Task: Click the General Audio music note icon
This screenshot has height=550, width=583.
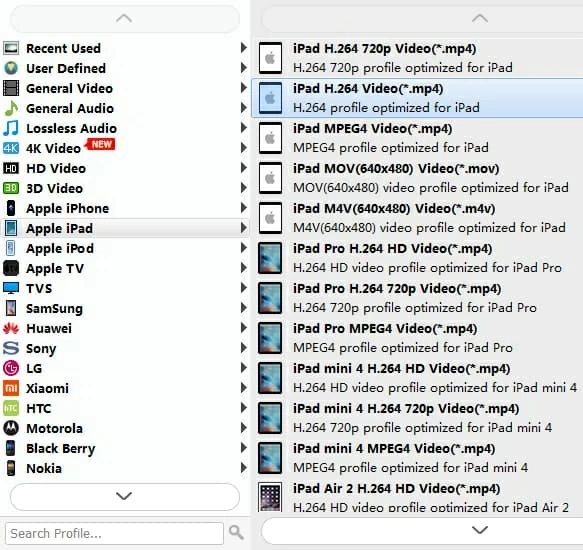Action: [11, 109]
